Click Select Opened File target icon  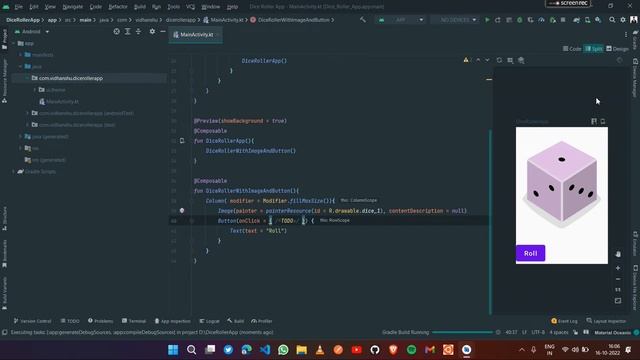(x=117, y=31)
